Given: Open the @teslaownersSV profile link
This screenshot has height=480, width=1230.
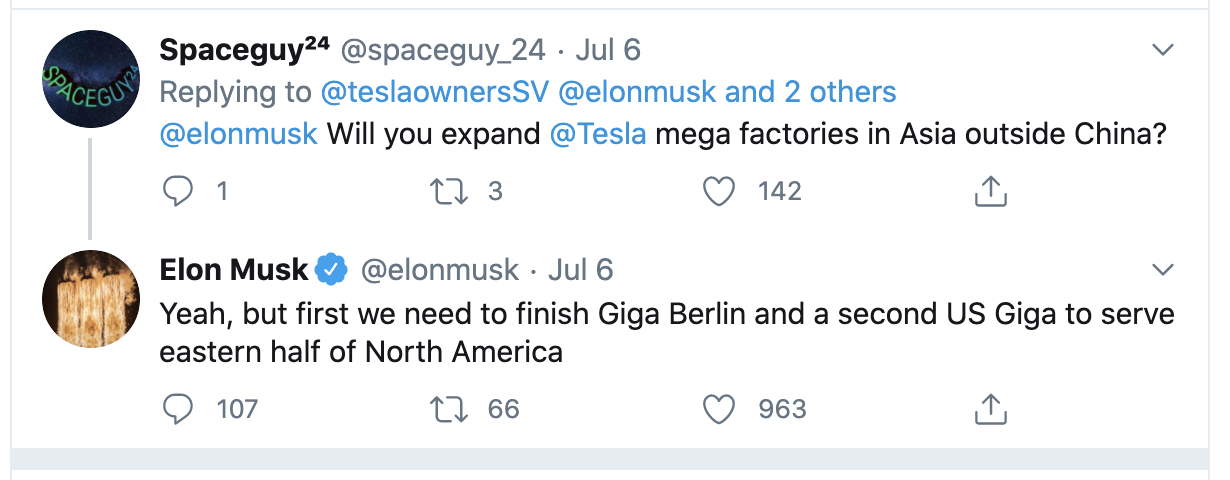Looking at the screenshot, I should click(434, 92).
